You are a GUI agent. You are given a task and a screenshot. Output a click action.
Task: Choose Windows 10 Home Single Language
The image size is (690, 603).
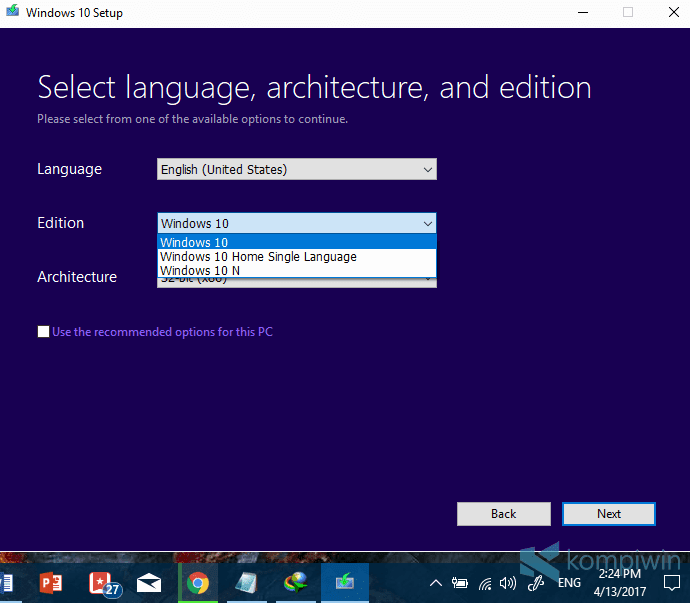coord(297,256)
